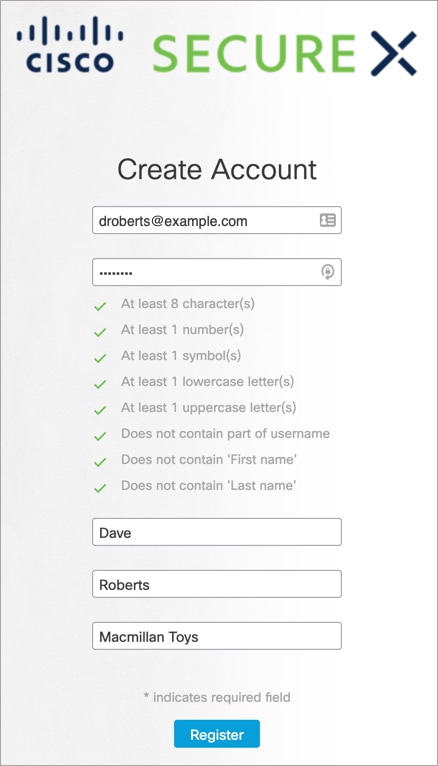Viewport: 438px width, 766px height.
Task: Click the text 'At least 1 uppercase letter(s)'
Action: point(209,407)
